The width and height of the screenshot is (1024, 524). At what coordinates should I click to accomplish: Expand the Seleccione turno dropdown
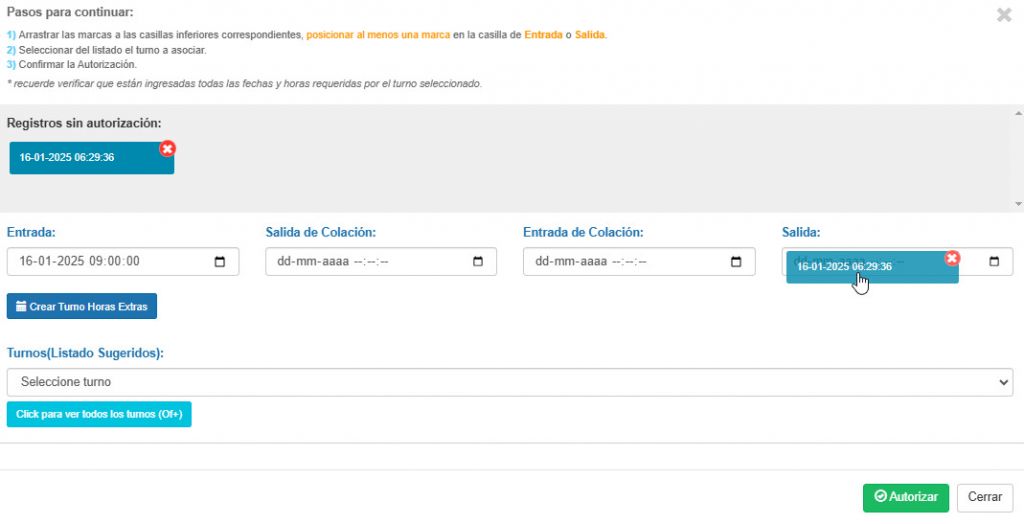pyautogui.click(x=510, y=382)
